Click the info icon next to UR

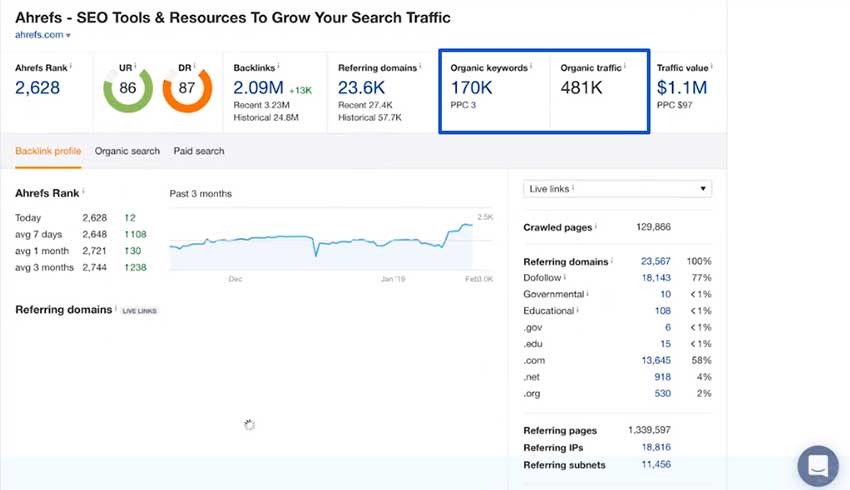(x=135, y=66)
